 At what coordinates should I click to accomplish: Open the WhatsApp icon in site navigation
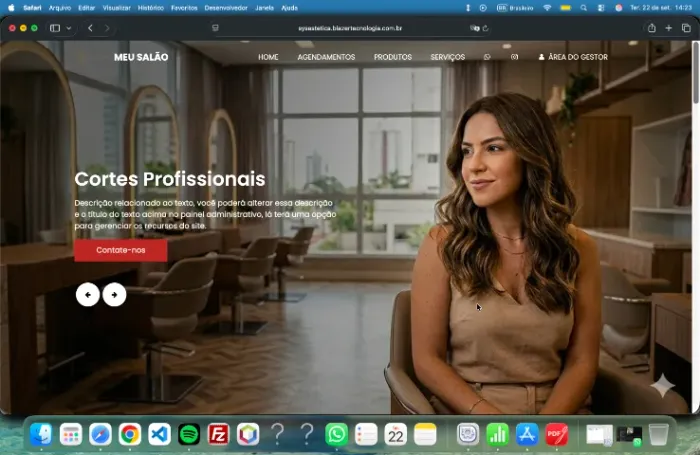click(487, 57)
